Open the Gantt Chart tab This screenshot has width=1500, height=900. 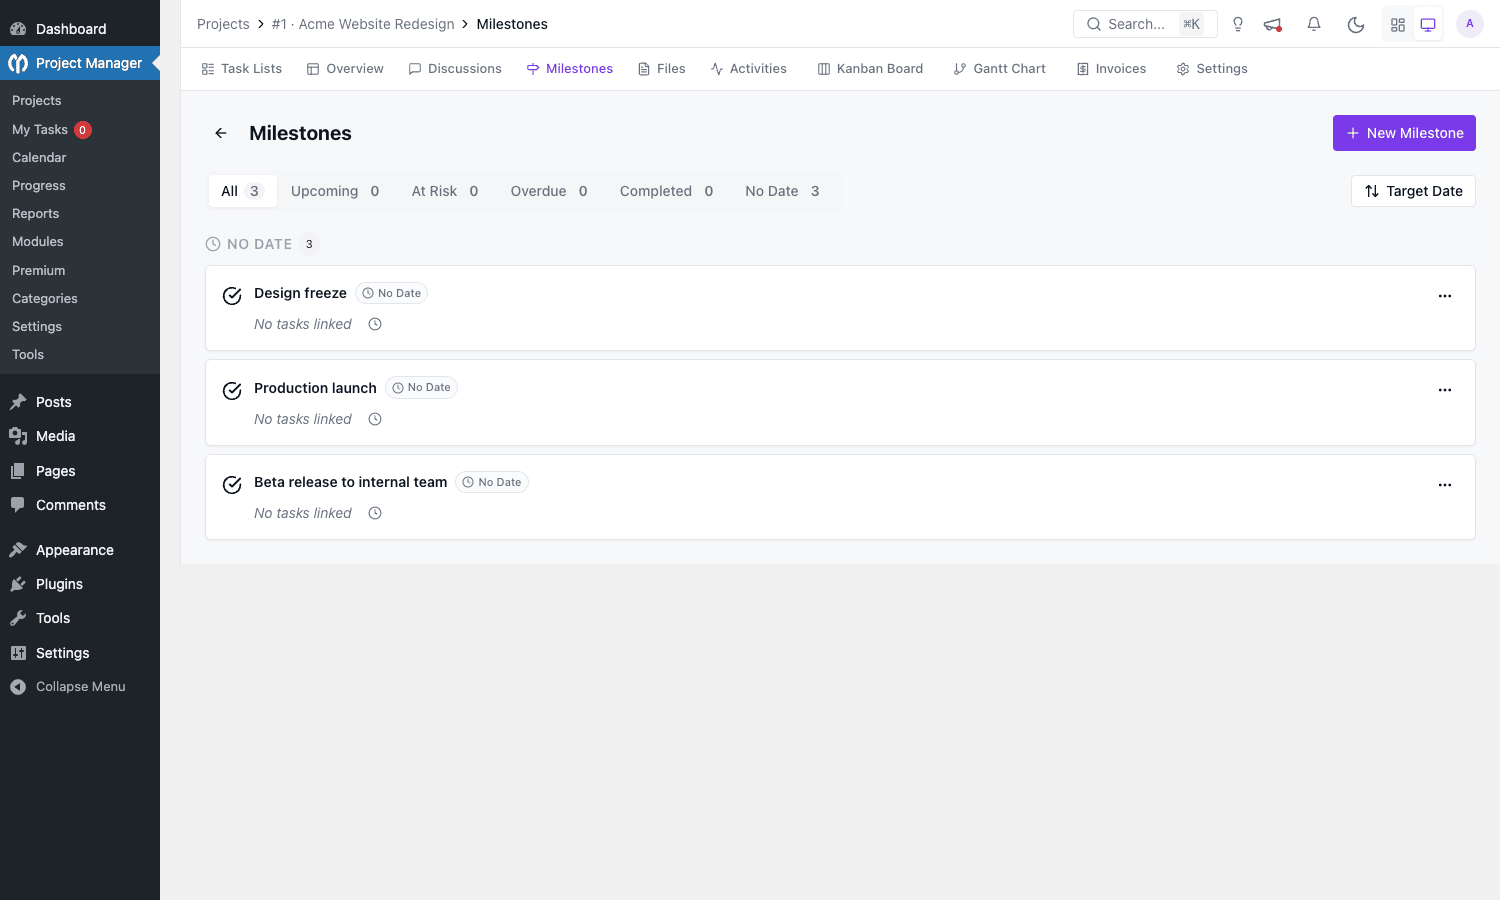1000,69
